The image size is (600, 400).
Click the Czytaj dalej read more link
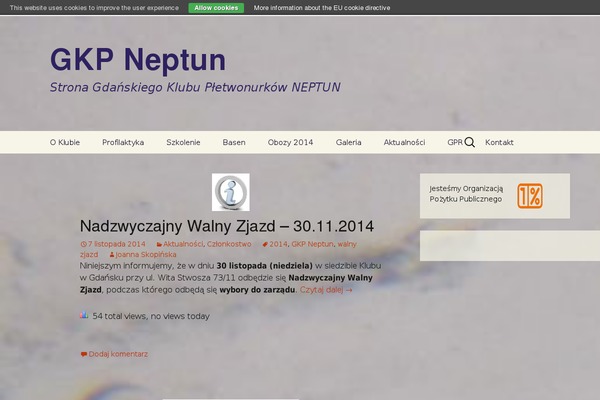326,290
